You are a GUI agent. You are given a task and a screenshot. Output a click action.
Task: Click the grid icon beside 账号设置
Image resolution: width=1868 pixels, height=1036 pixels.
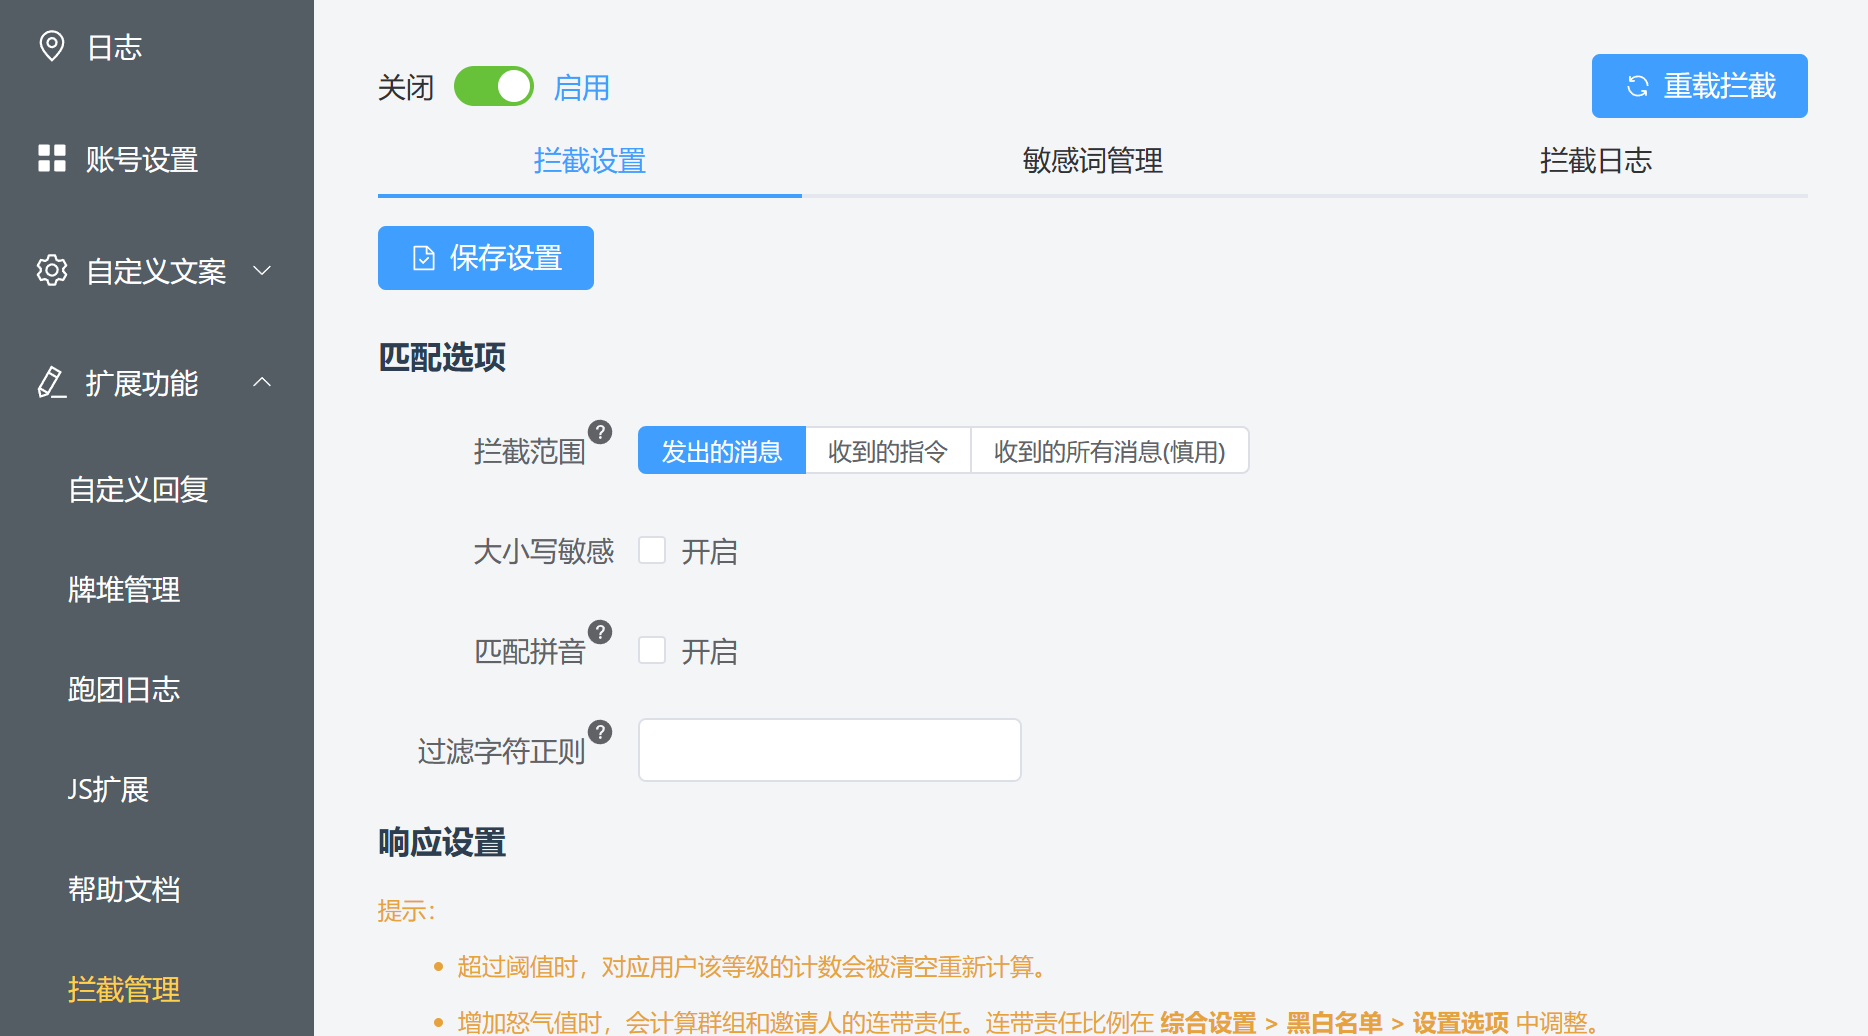(x=51, y=159)
